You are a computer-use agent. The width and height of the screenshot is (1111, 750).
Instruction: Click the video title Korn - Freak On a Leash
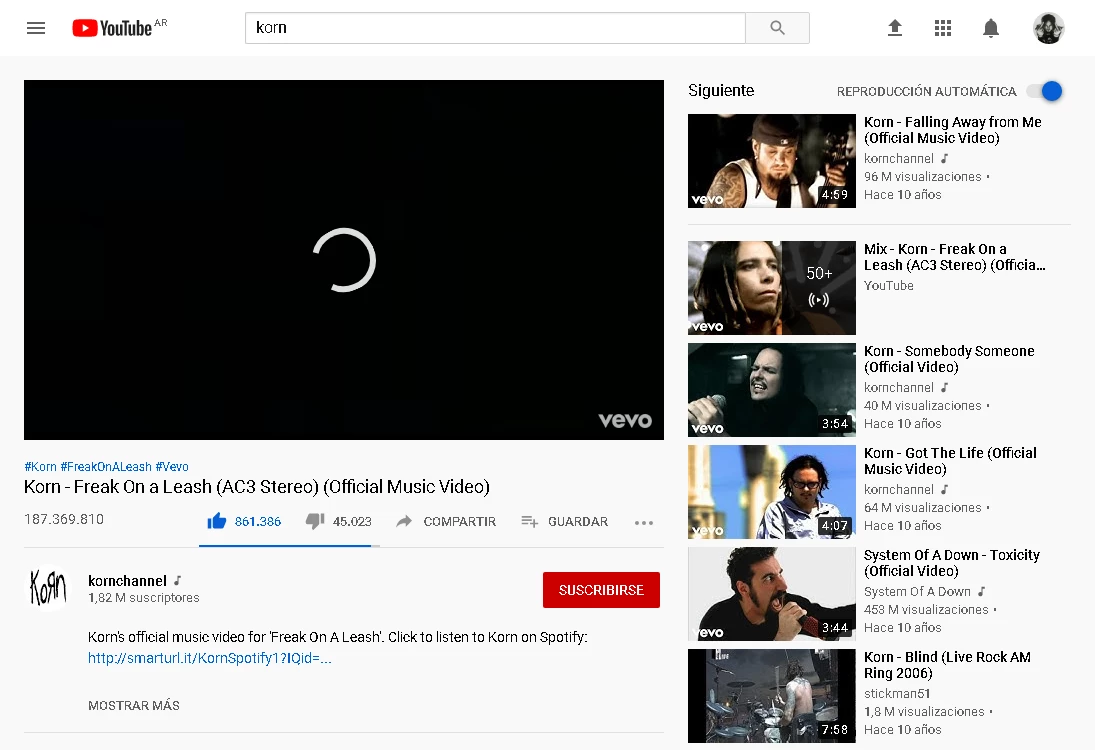click(256, 487)
